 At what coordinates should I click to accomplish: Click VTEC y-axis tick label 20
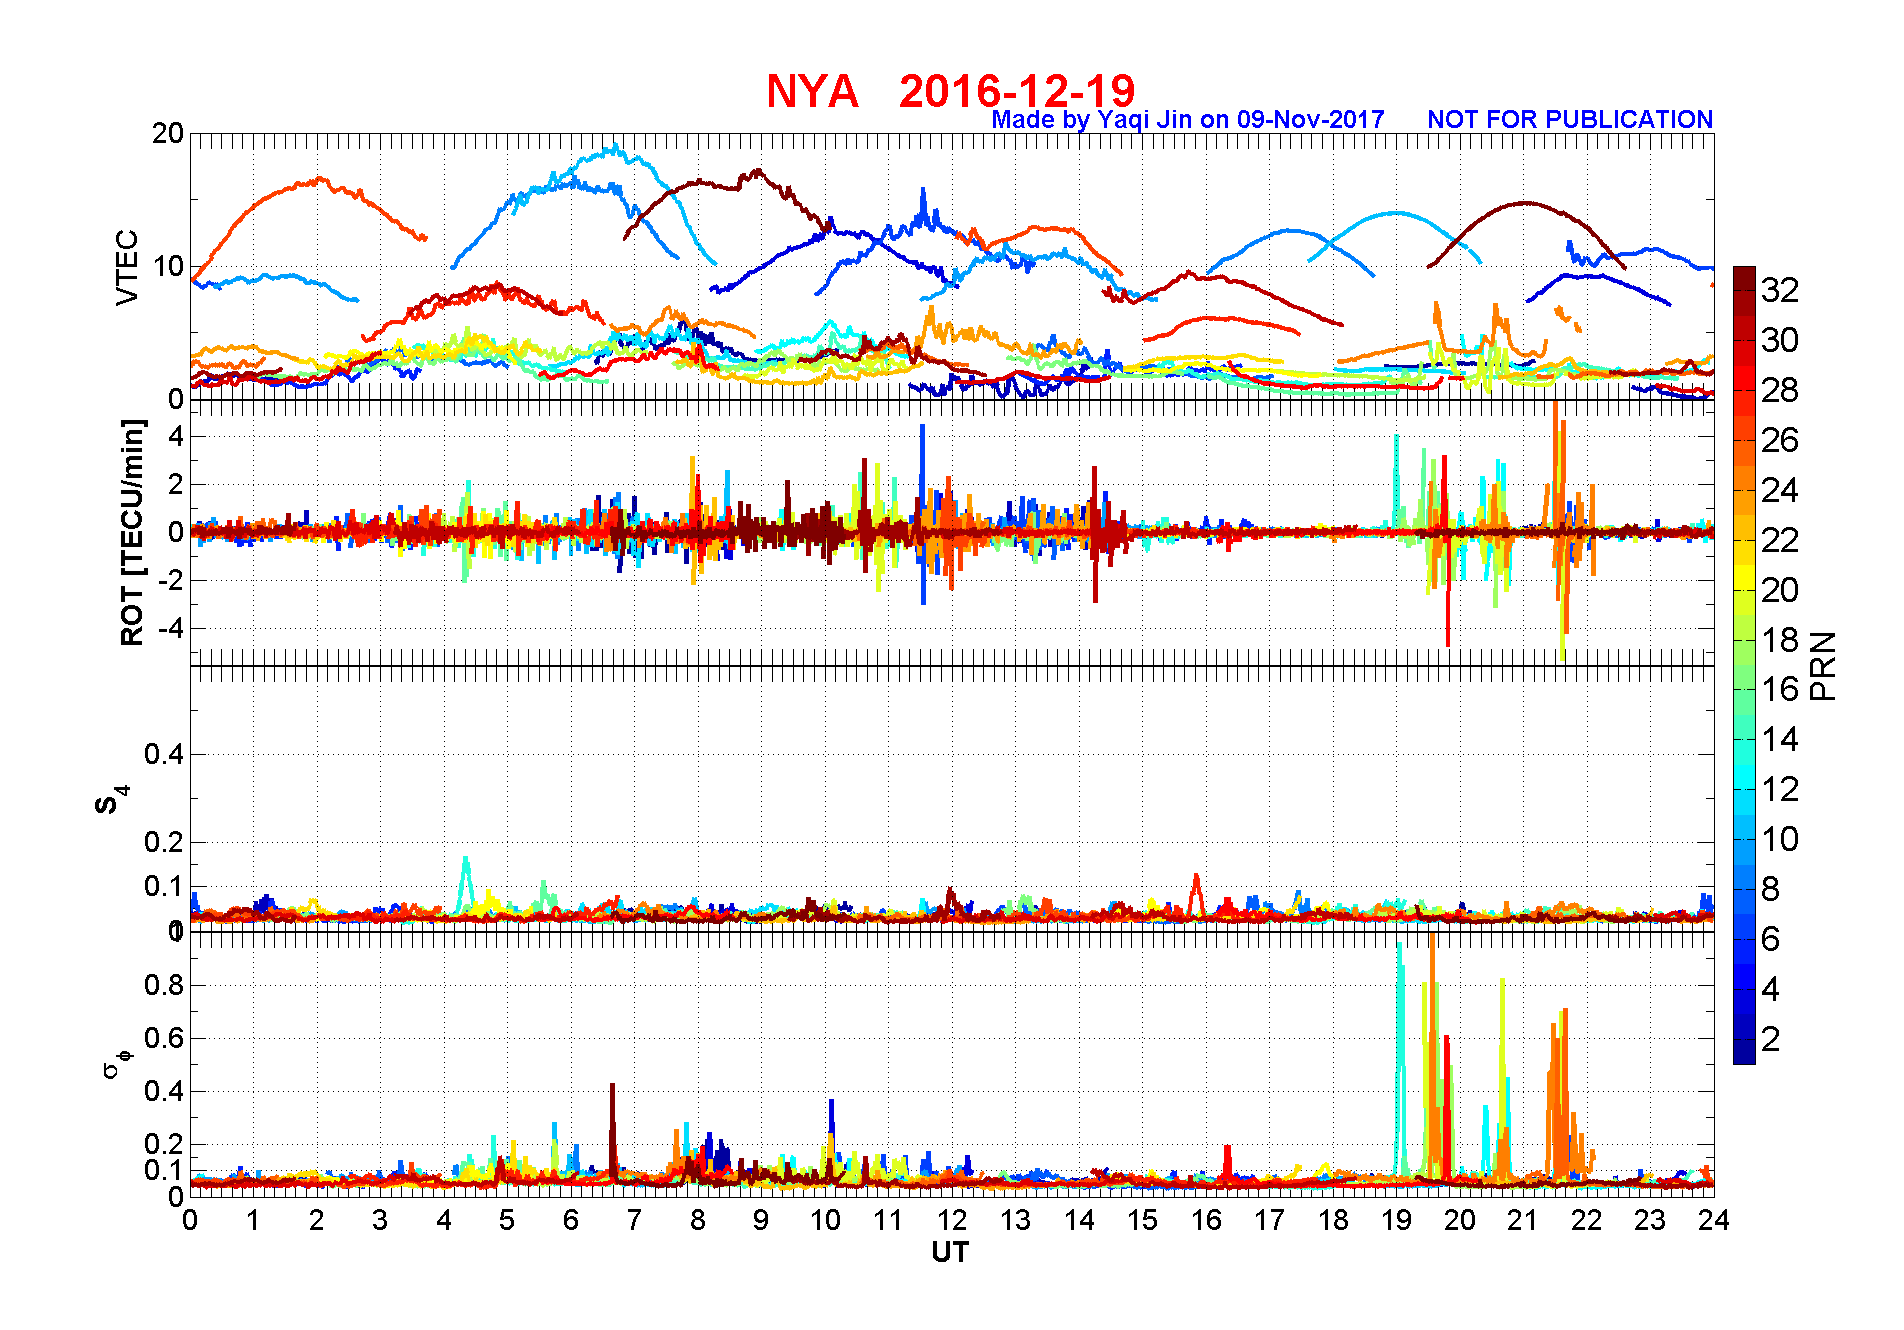coord(168,133)
